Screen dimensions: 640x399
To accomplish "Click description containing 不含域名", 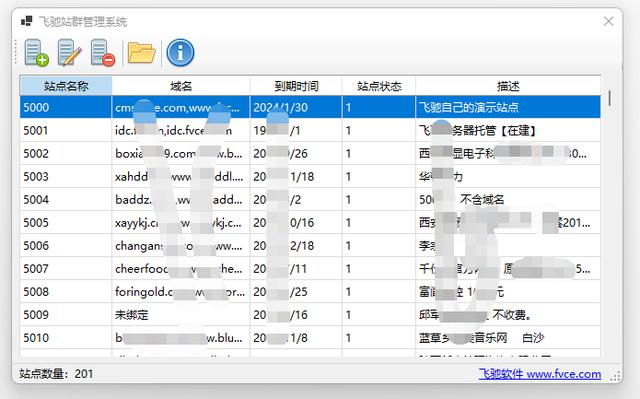I will point(508,200).
